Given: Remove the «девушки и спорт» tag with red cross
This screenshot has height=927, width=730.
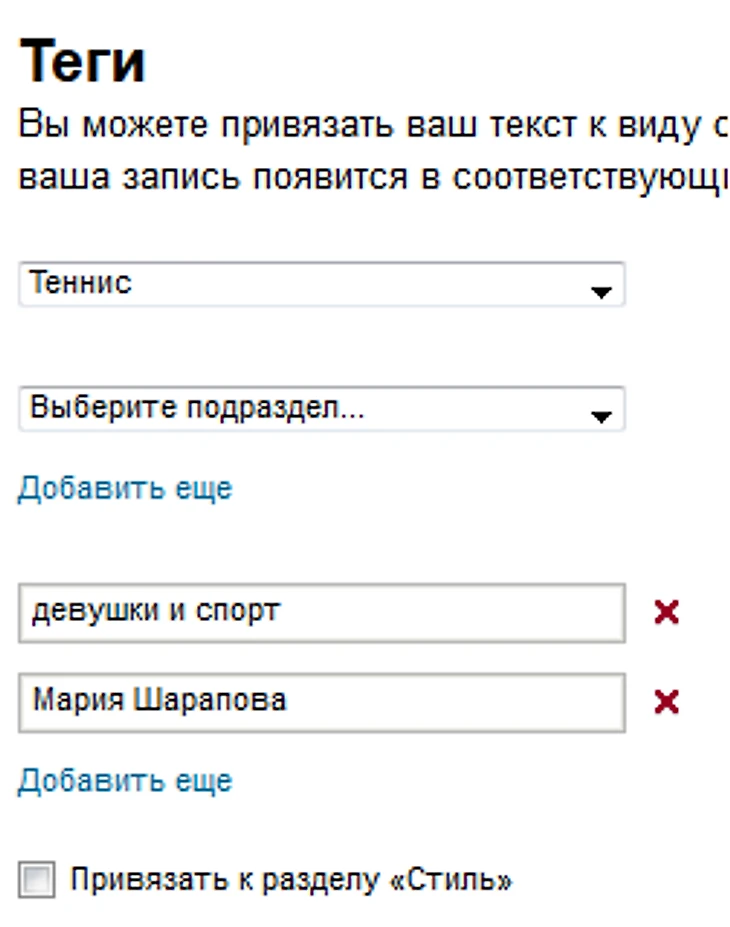Looking at the screenshot, I should (x=666, y=612).
